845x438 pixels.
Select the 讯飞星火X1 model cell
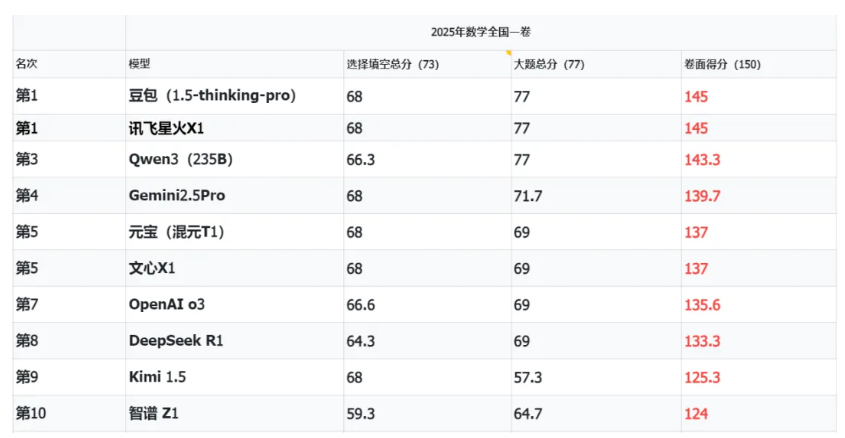point(234,128)
